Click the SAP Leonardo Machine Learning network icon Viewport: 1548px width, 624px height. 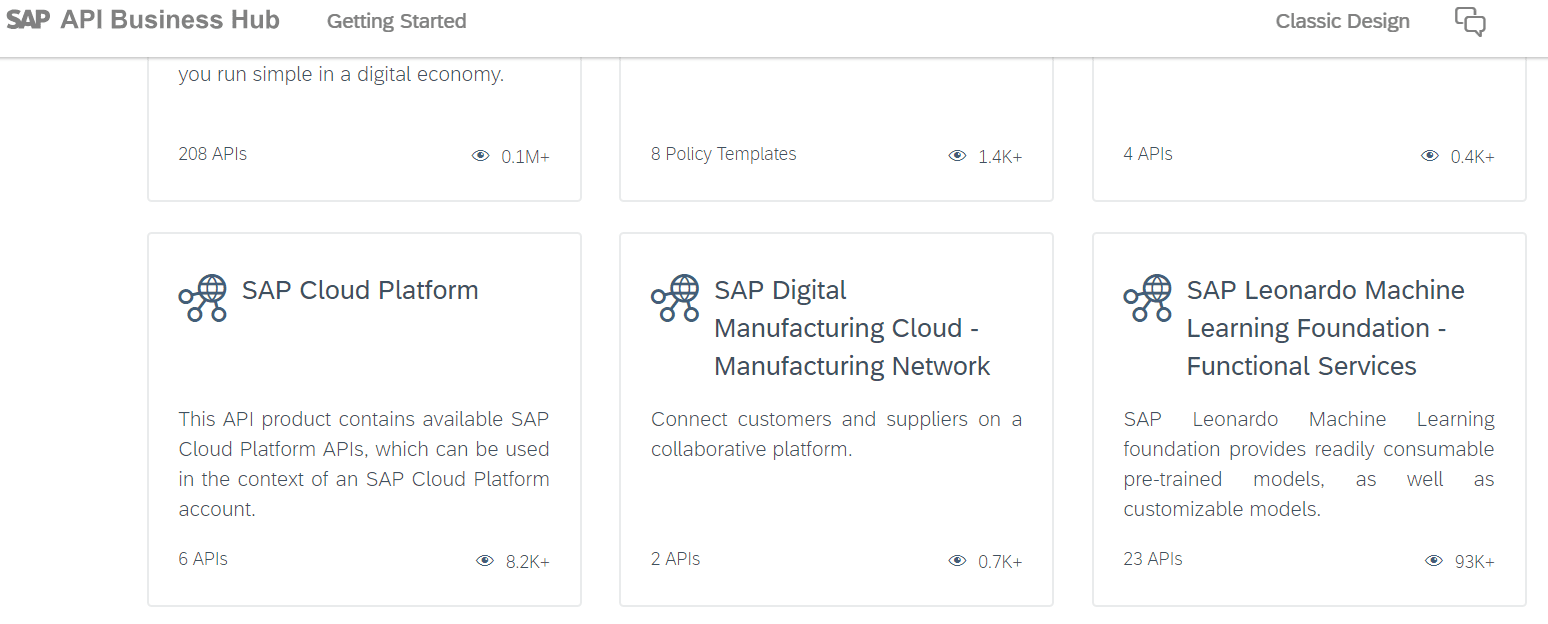click(1148, 298)
